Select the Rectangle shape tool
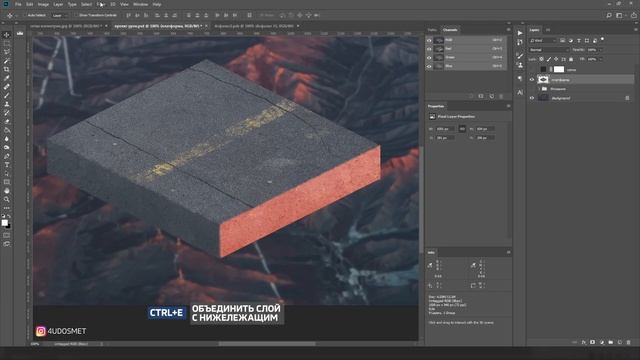This screenshot has height=360, width=640. point(6,182)
